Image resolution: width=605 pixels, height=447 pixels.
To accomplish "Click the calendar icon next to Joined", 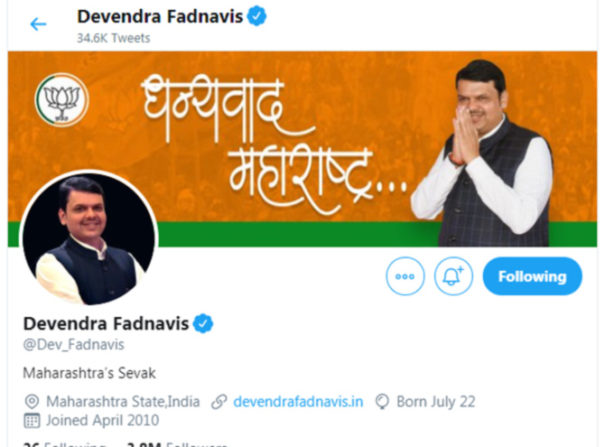I will 32,420.
